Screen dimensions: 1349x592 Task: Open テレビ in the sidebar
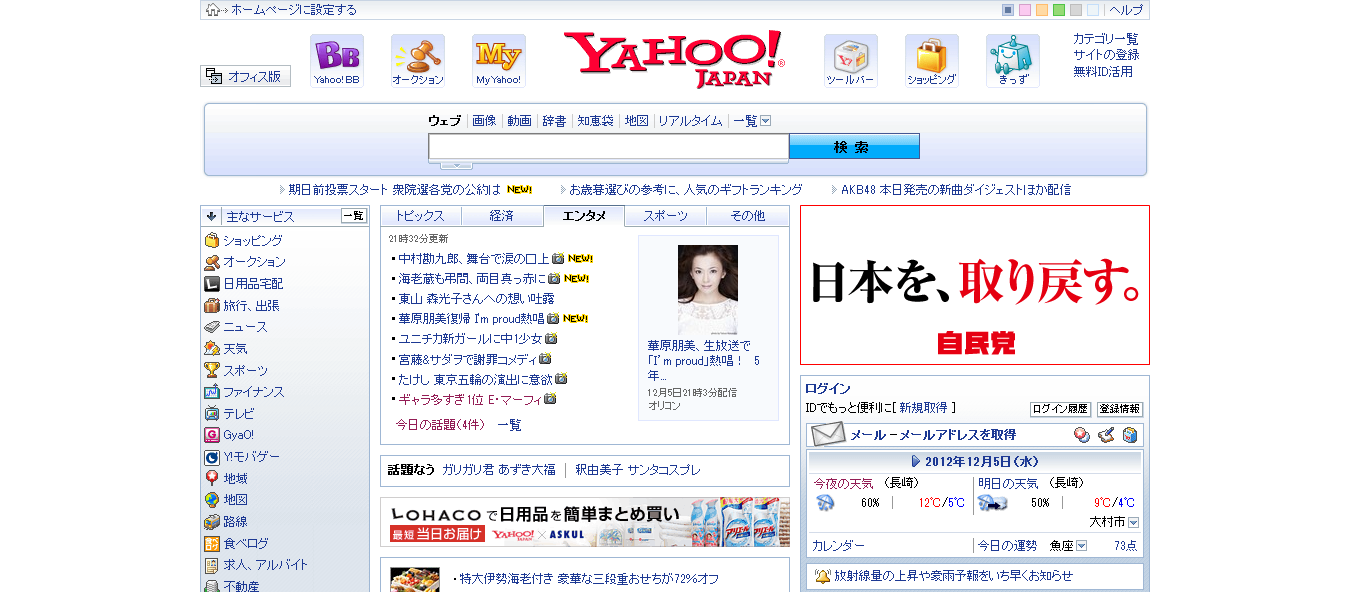tap(238, 414)
